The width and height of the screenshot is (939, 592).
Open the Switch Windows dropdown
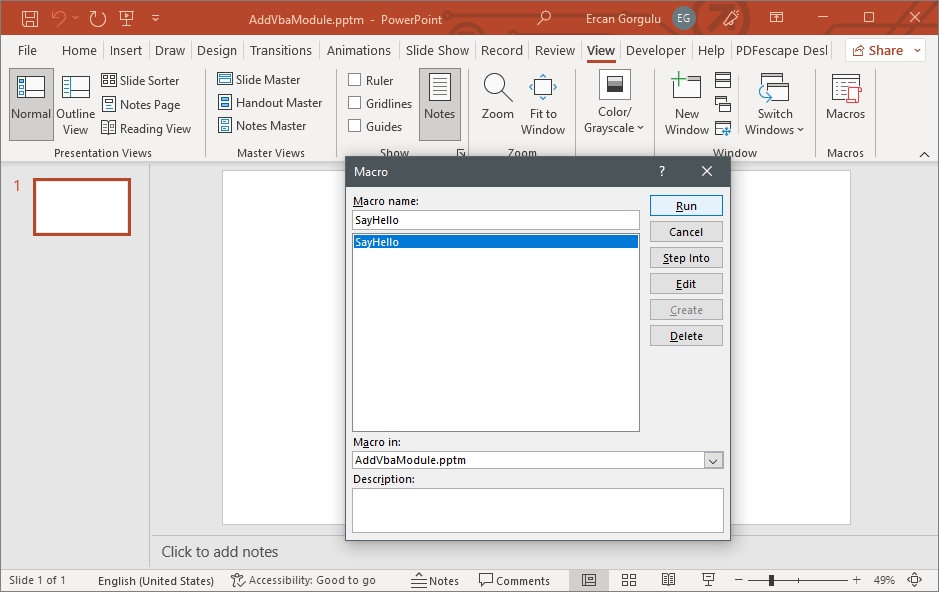(x=774, y=100)
